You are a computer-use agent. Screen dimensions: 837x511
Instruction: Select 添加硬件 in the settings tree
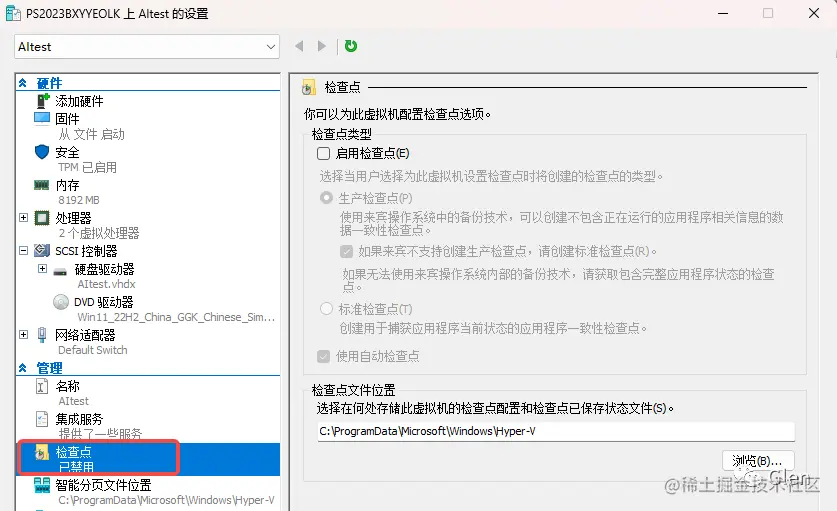(x=79, y=101)
